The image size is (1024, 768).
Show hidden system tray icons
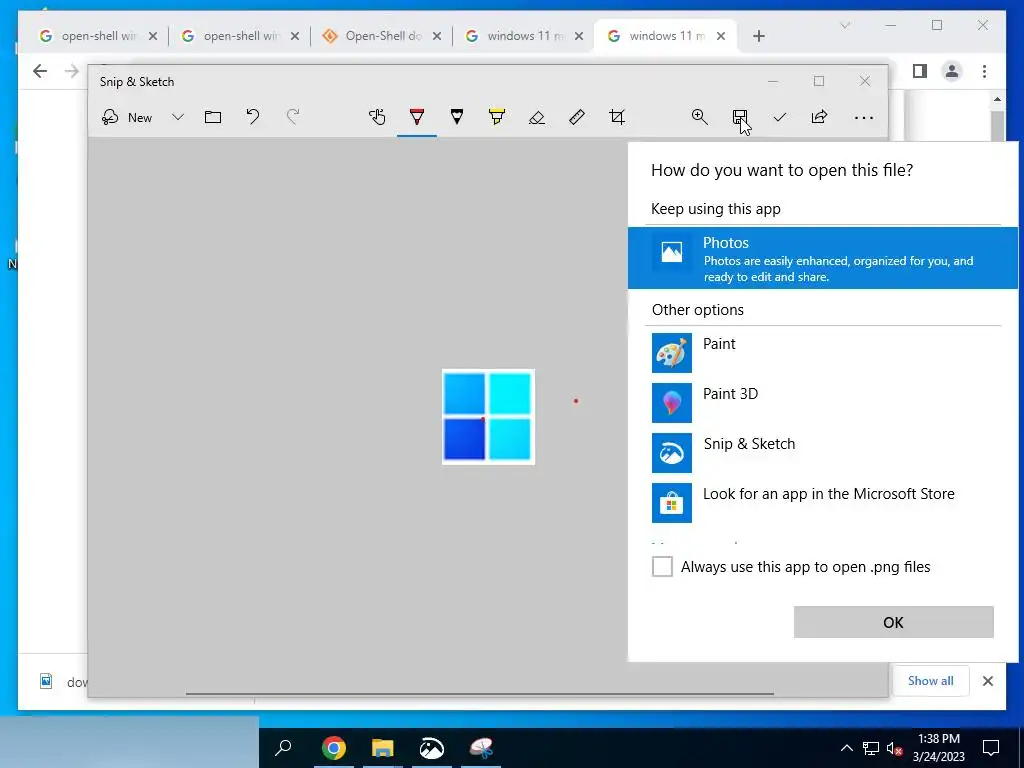click(x=846, y=748)
